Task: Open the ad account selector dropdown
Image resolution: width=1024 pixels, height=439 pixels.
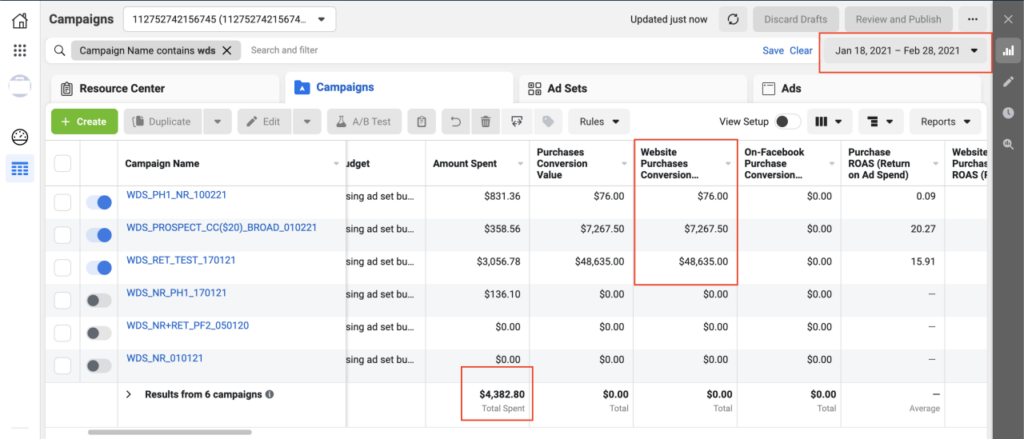Action: (x=229, y=20)
